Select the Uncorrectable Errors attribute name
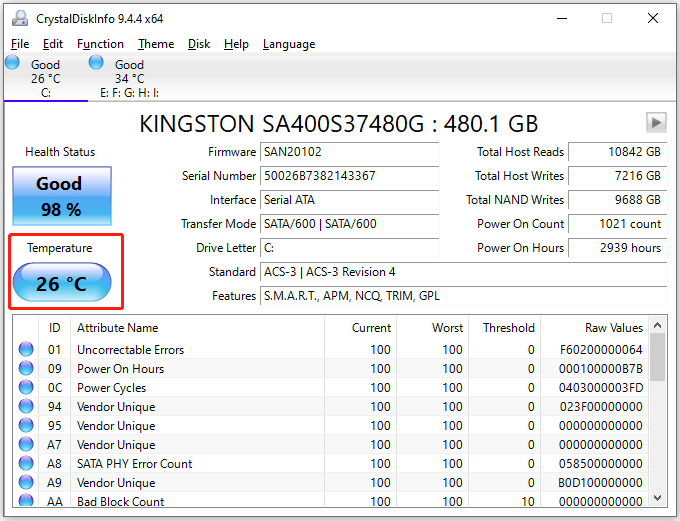 point(131,350)
